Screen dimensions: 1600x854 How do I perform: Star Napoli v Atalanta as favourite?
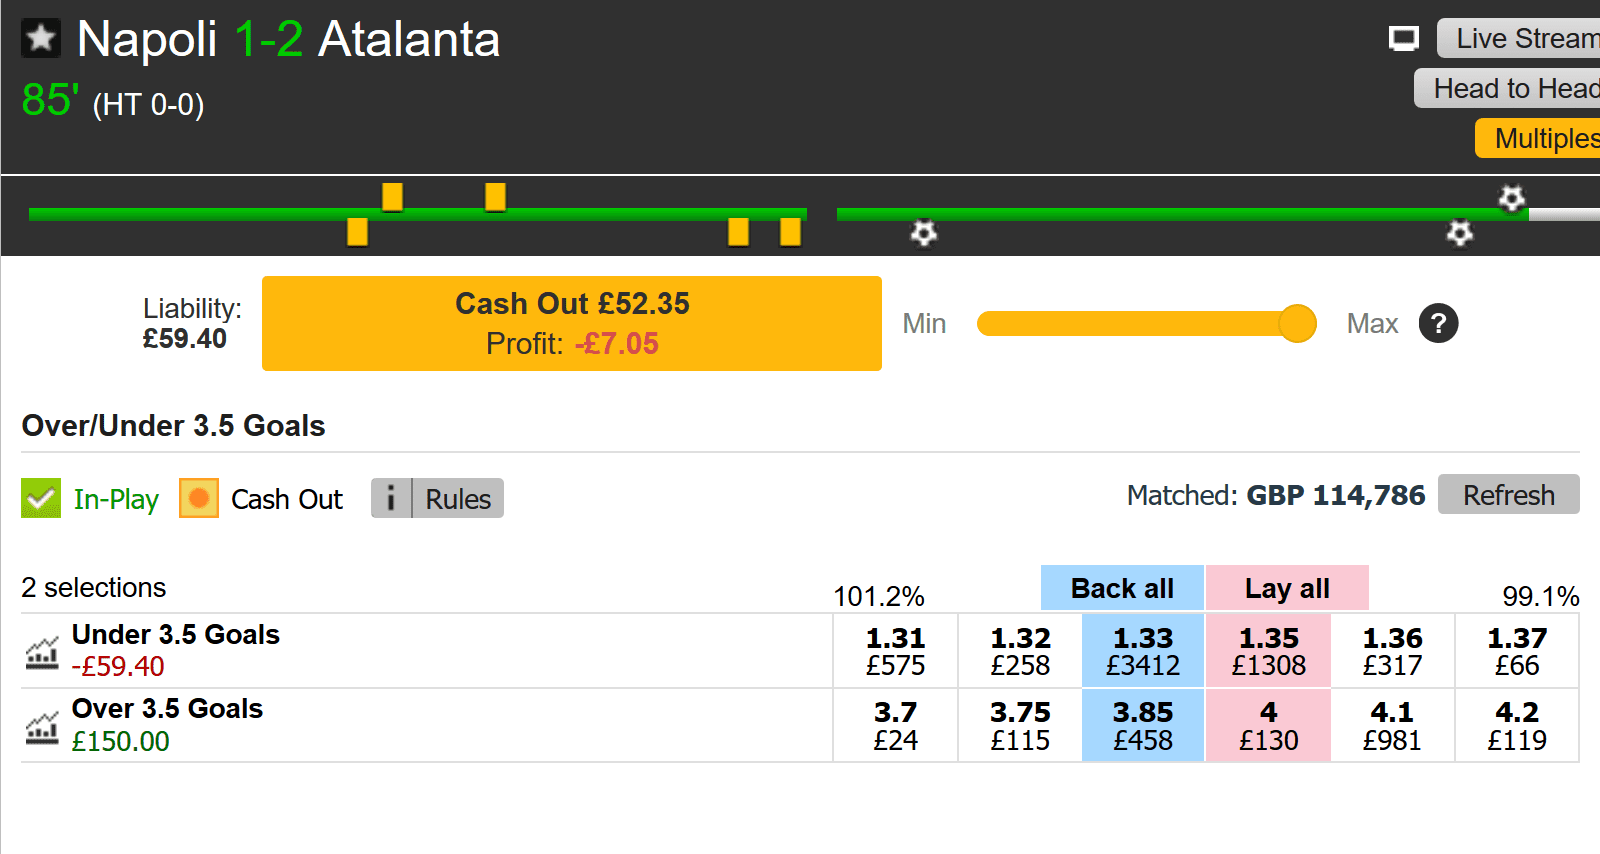point(41,39)
